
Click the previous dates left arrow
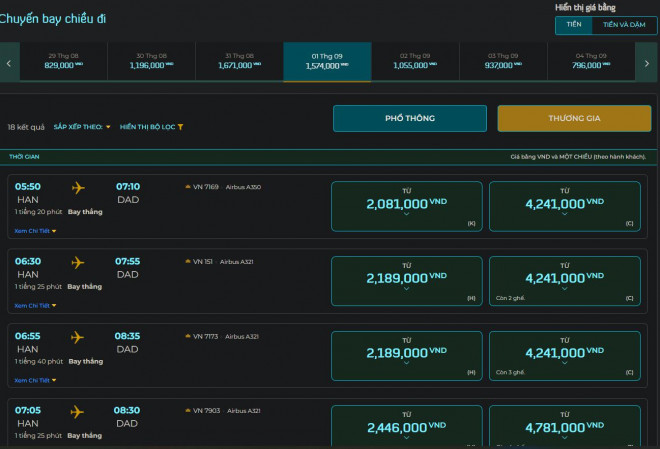tap(8, 62)
